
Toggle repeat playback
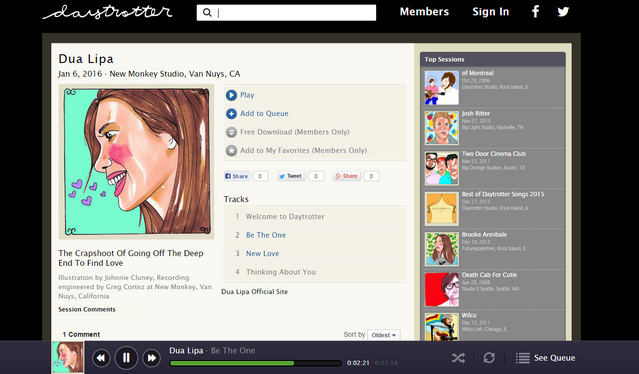point(489,358)
